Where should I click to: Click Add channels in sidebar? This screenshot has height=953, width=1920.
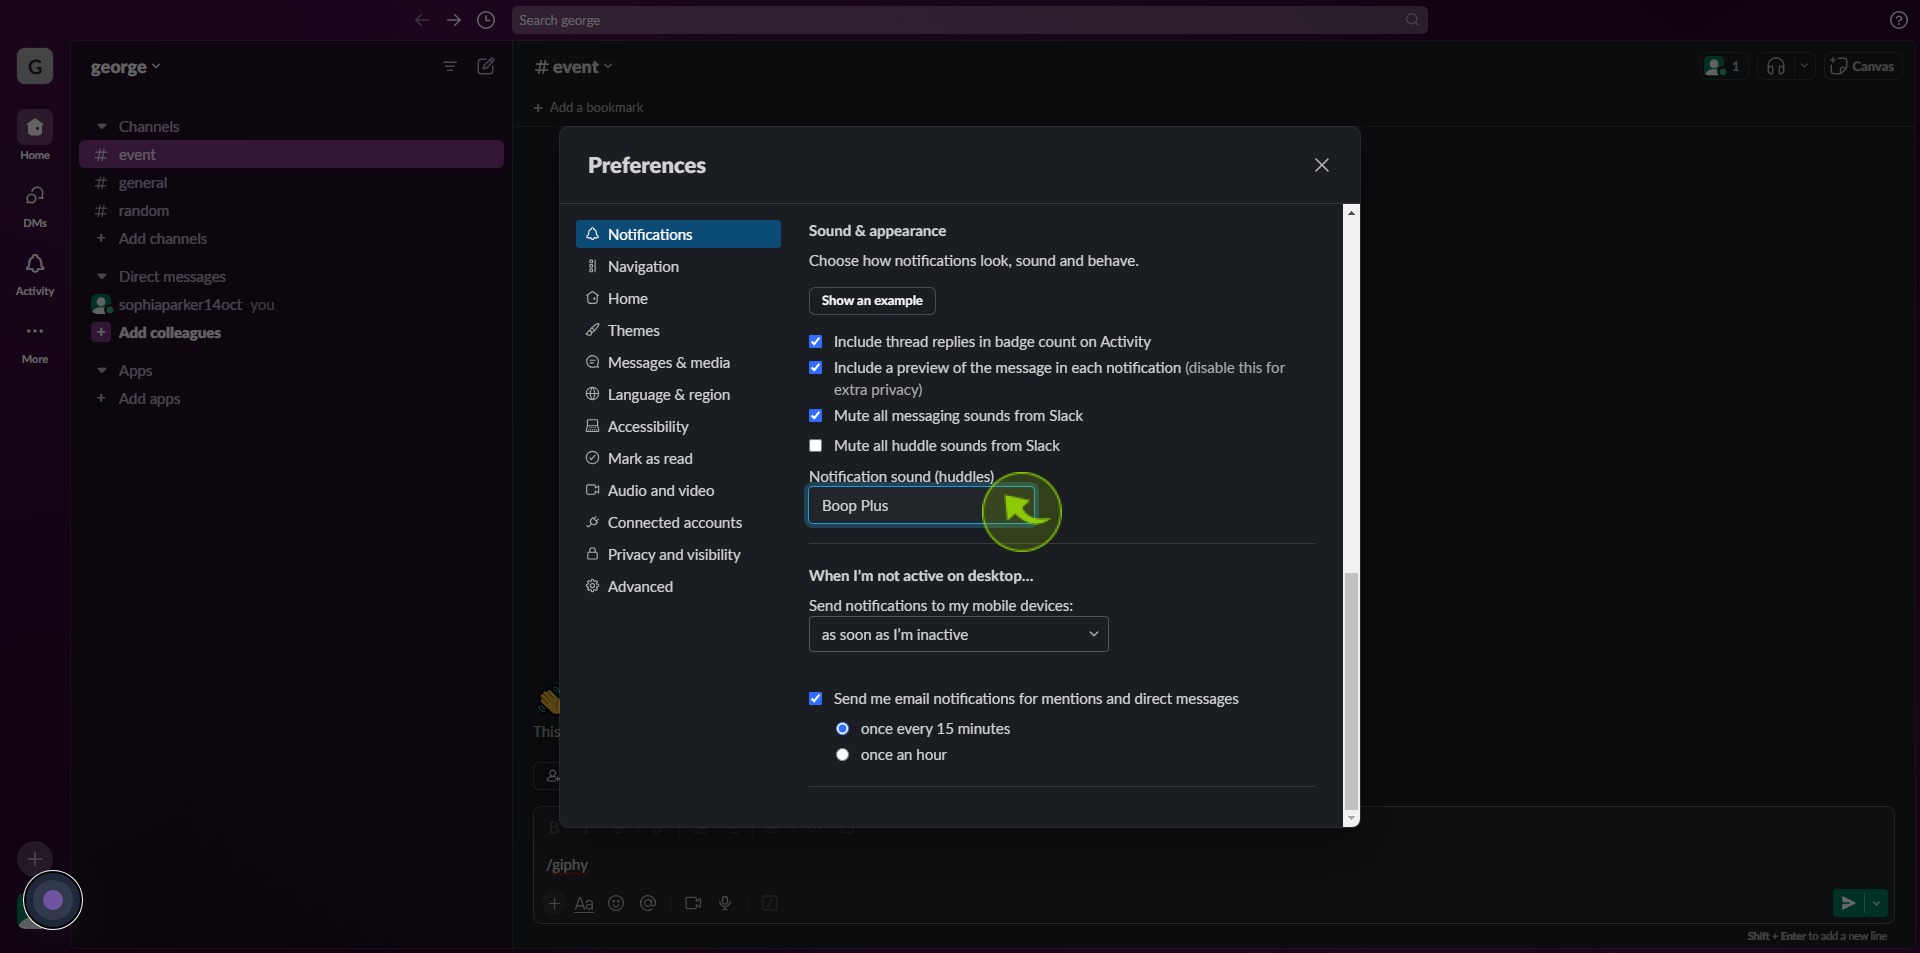[163, 239]
